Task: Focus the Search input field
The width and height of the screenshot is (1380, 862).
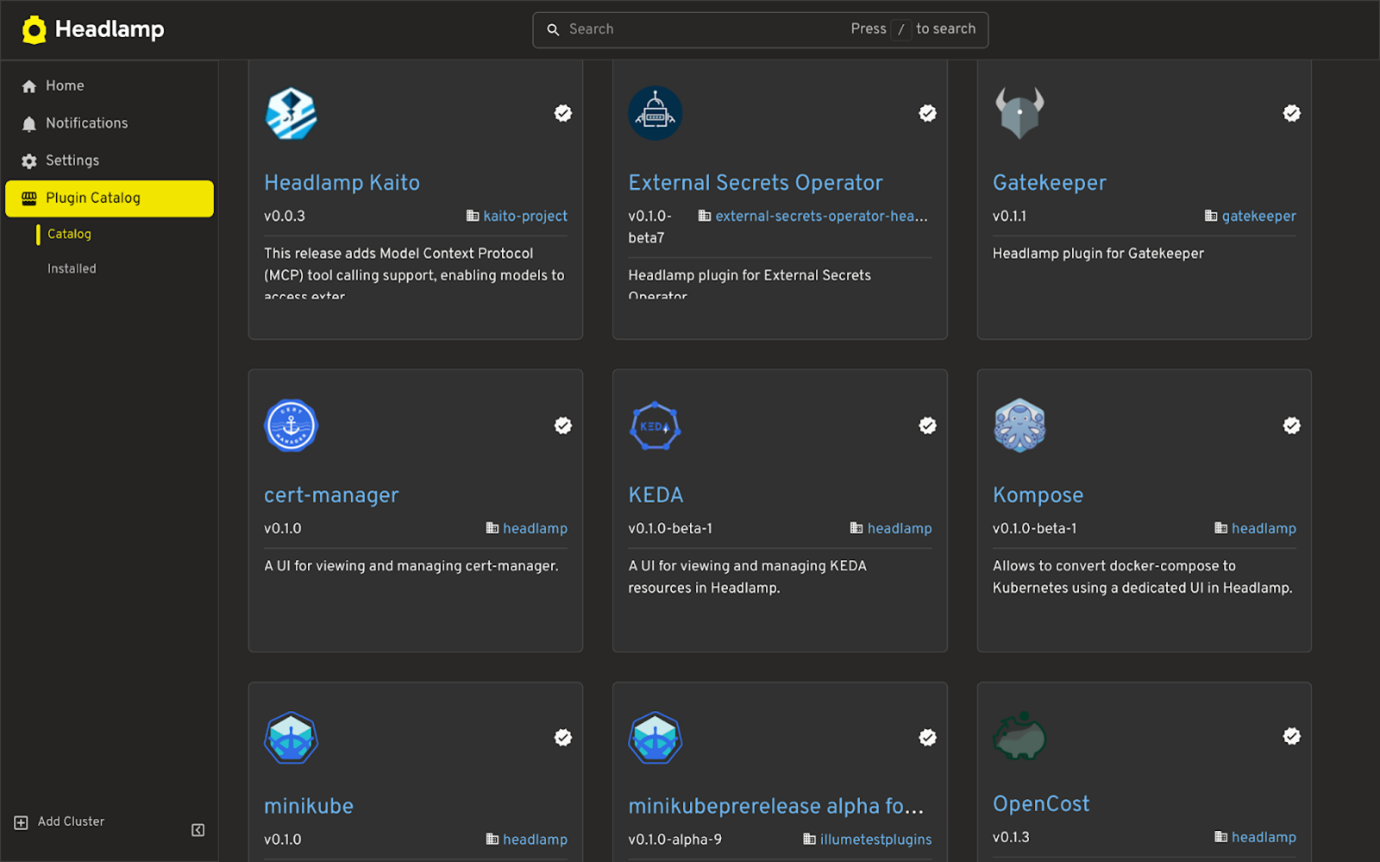Action: tap(760, 30)
